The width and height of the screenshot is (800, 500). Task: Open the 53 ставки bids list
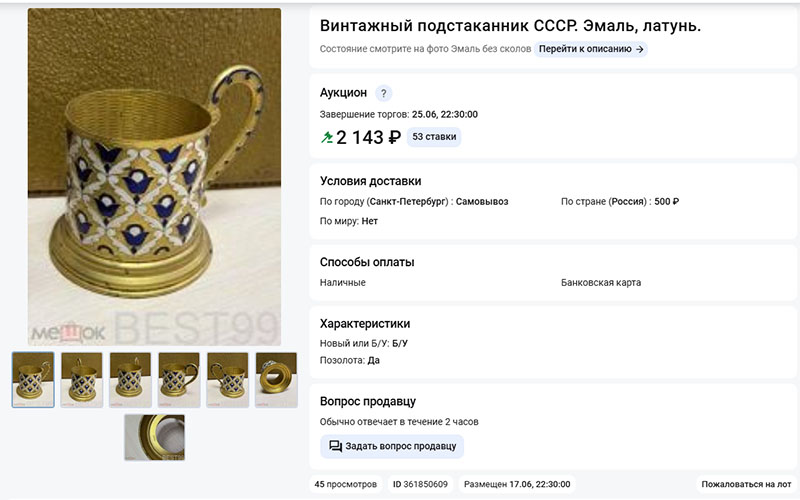434,137
